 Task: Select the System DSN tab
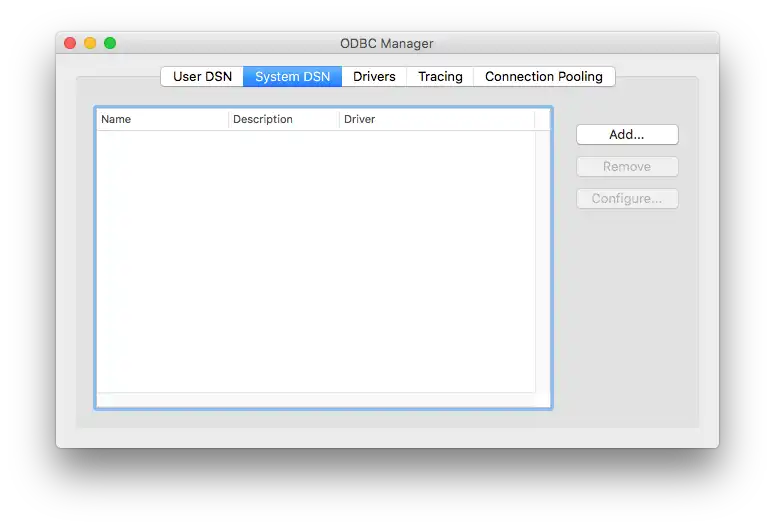point(292,76)
